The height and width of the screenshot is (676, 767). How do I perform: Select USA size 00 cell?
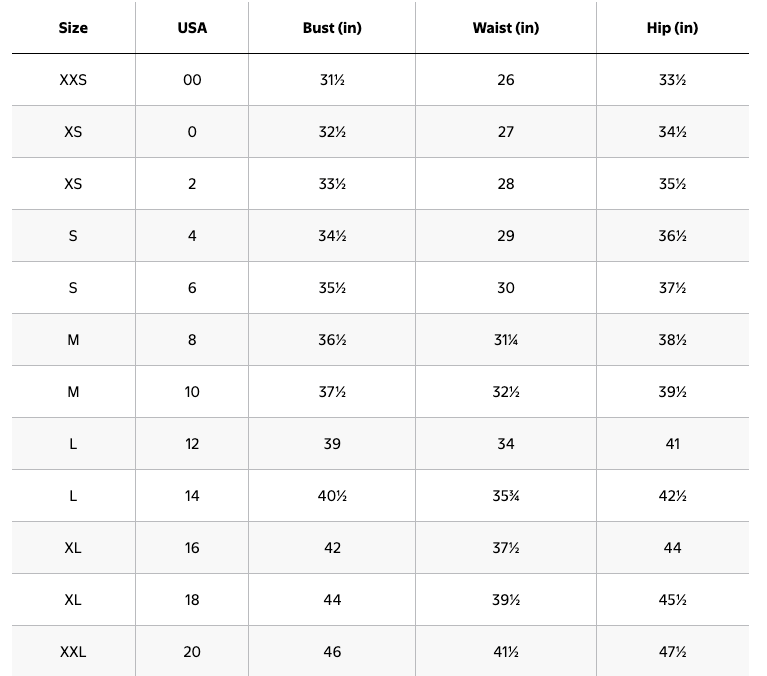192,80
